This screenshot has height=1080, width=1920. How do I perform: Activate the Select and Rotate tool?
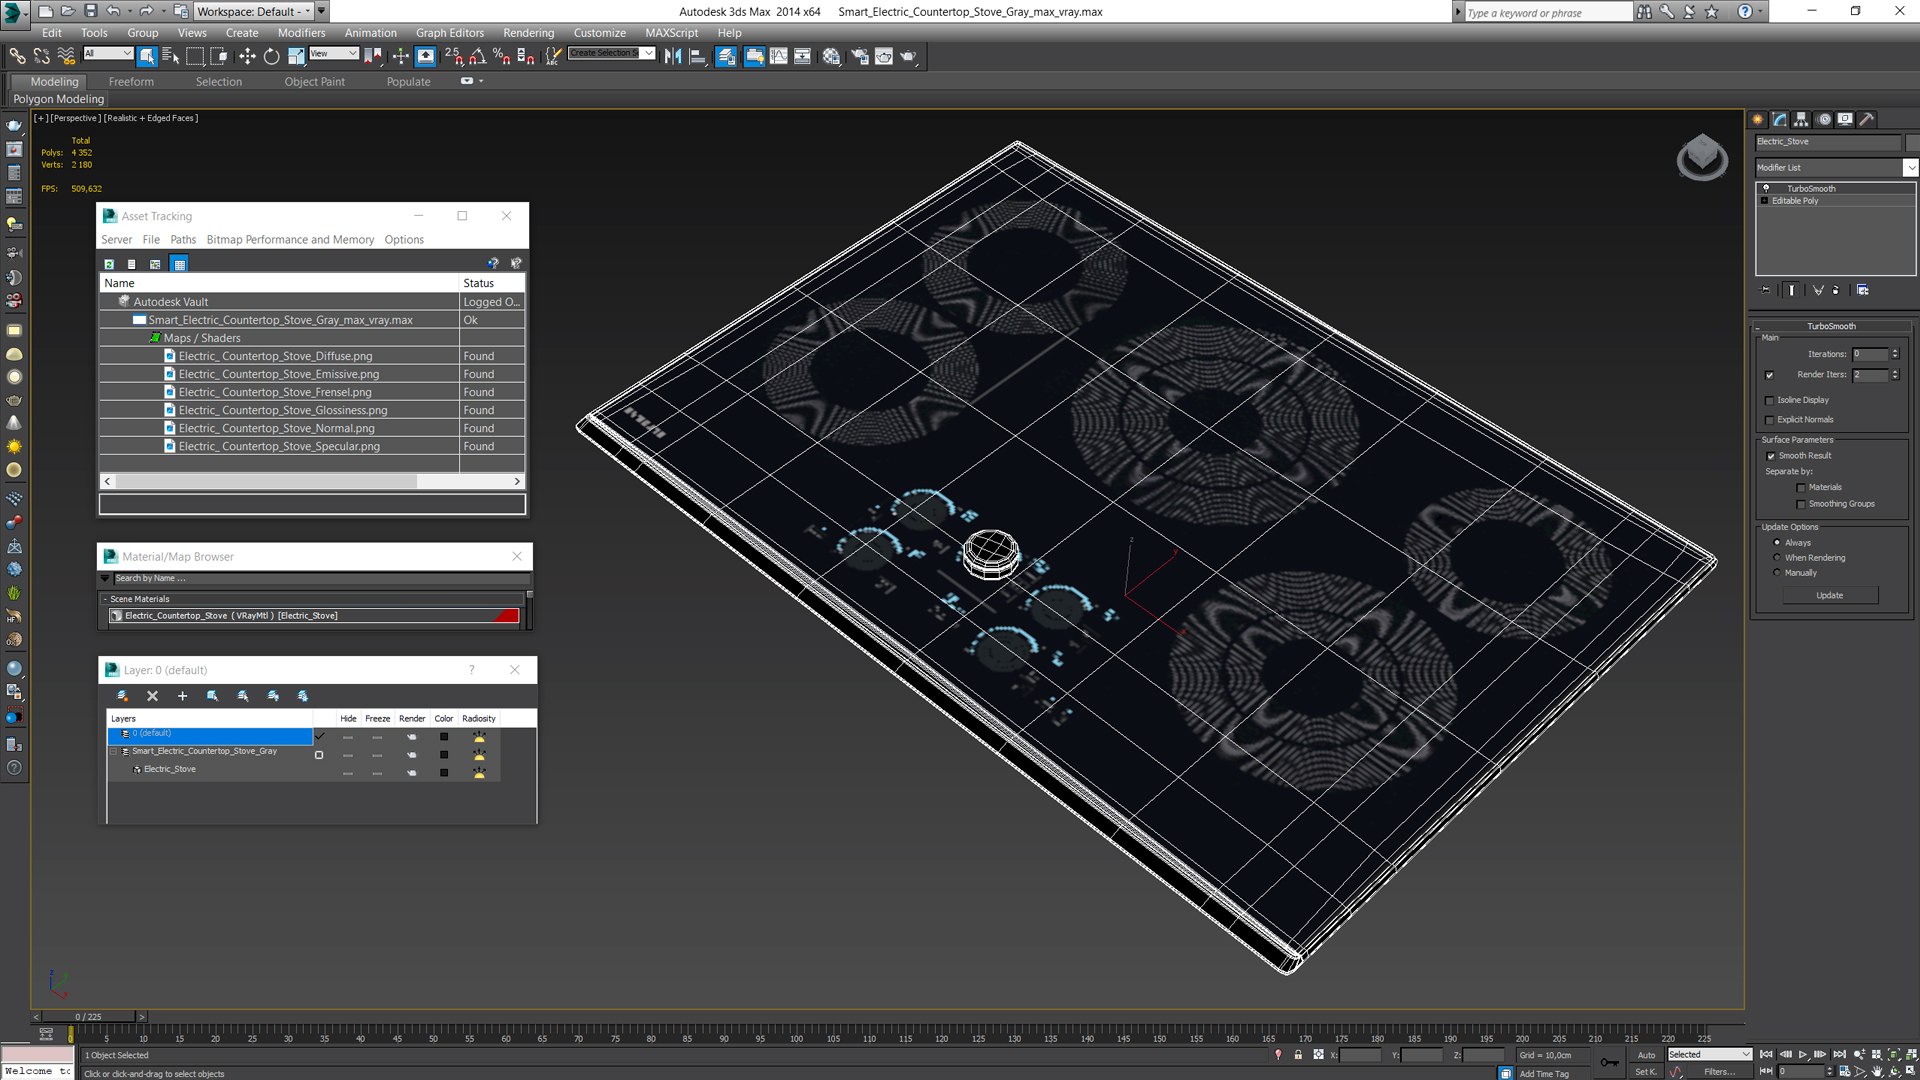[x=271, y=57]
